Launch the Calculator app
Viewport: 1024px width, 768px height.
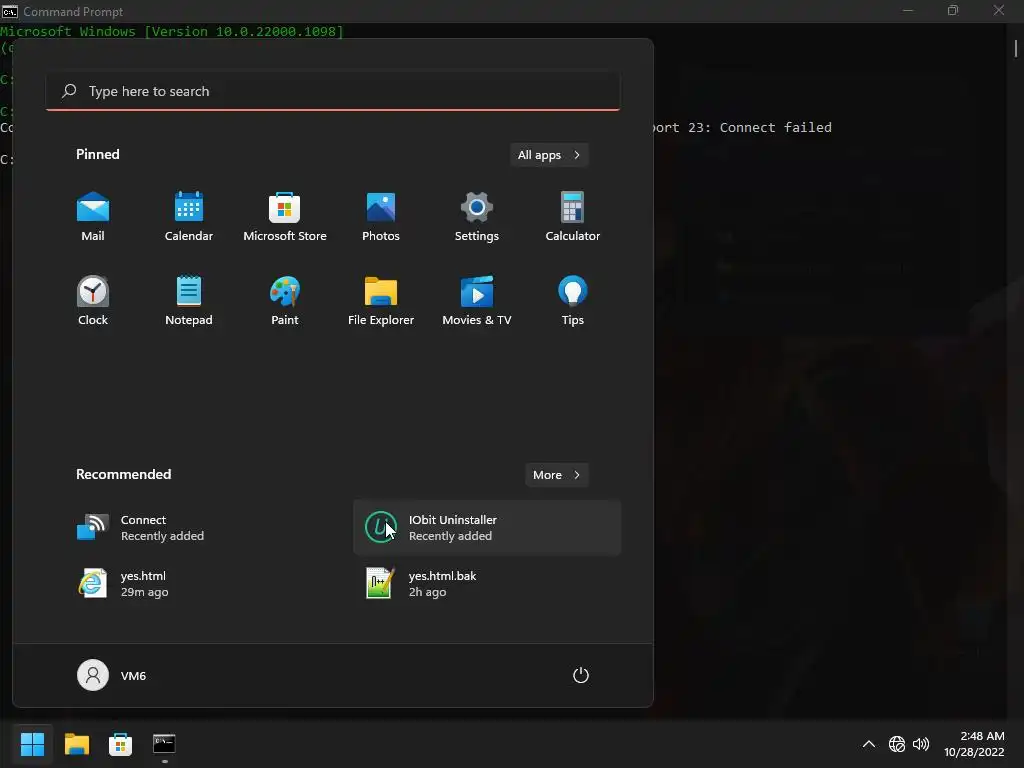[573, 217]
